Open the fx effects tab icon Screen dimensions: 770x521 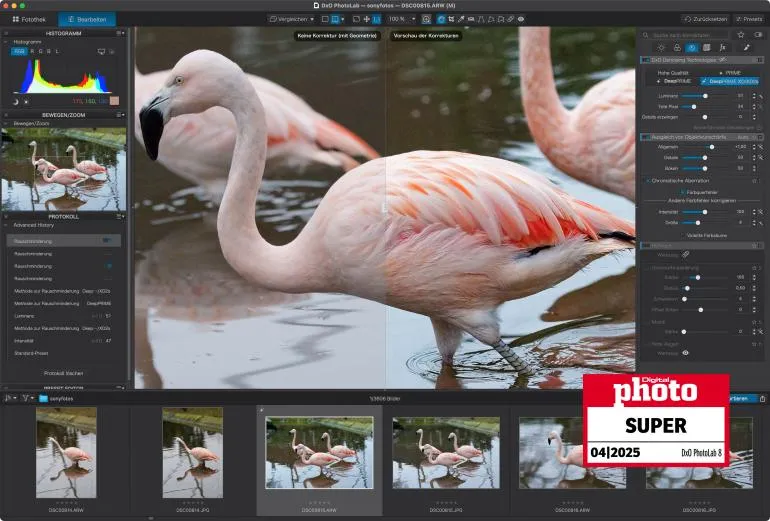pyautogui.click(x=722, y=48)
